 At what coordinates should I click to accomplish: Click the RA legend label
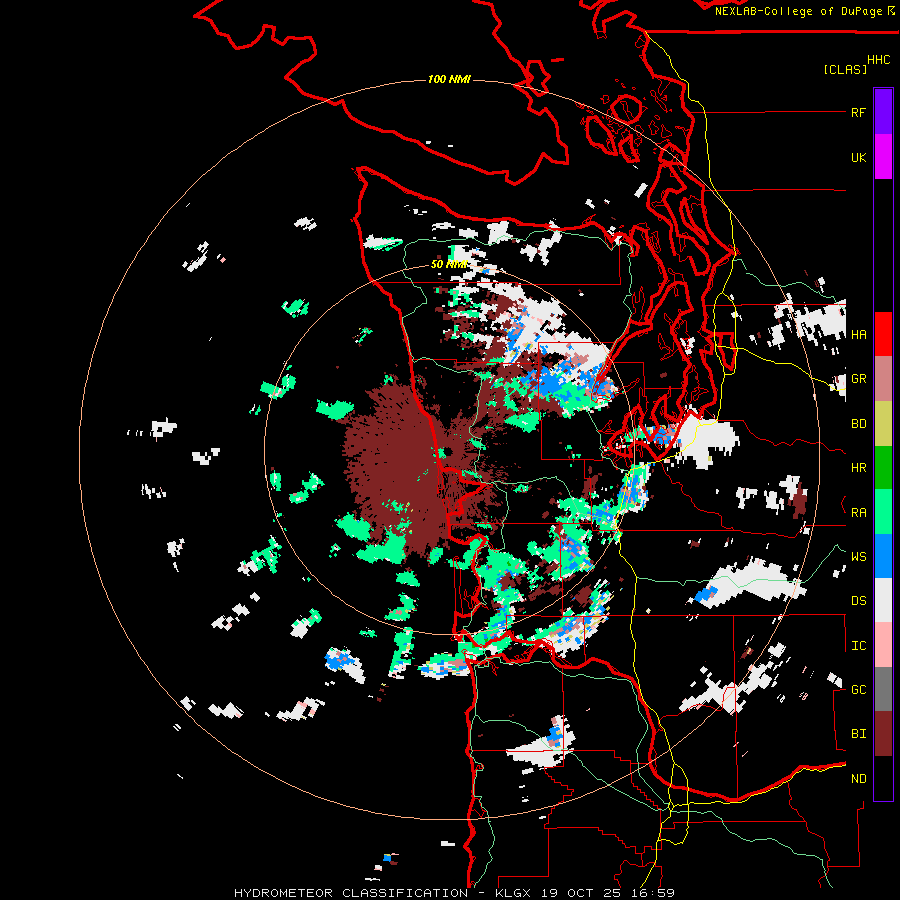pos(858,513)
